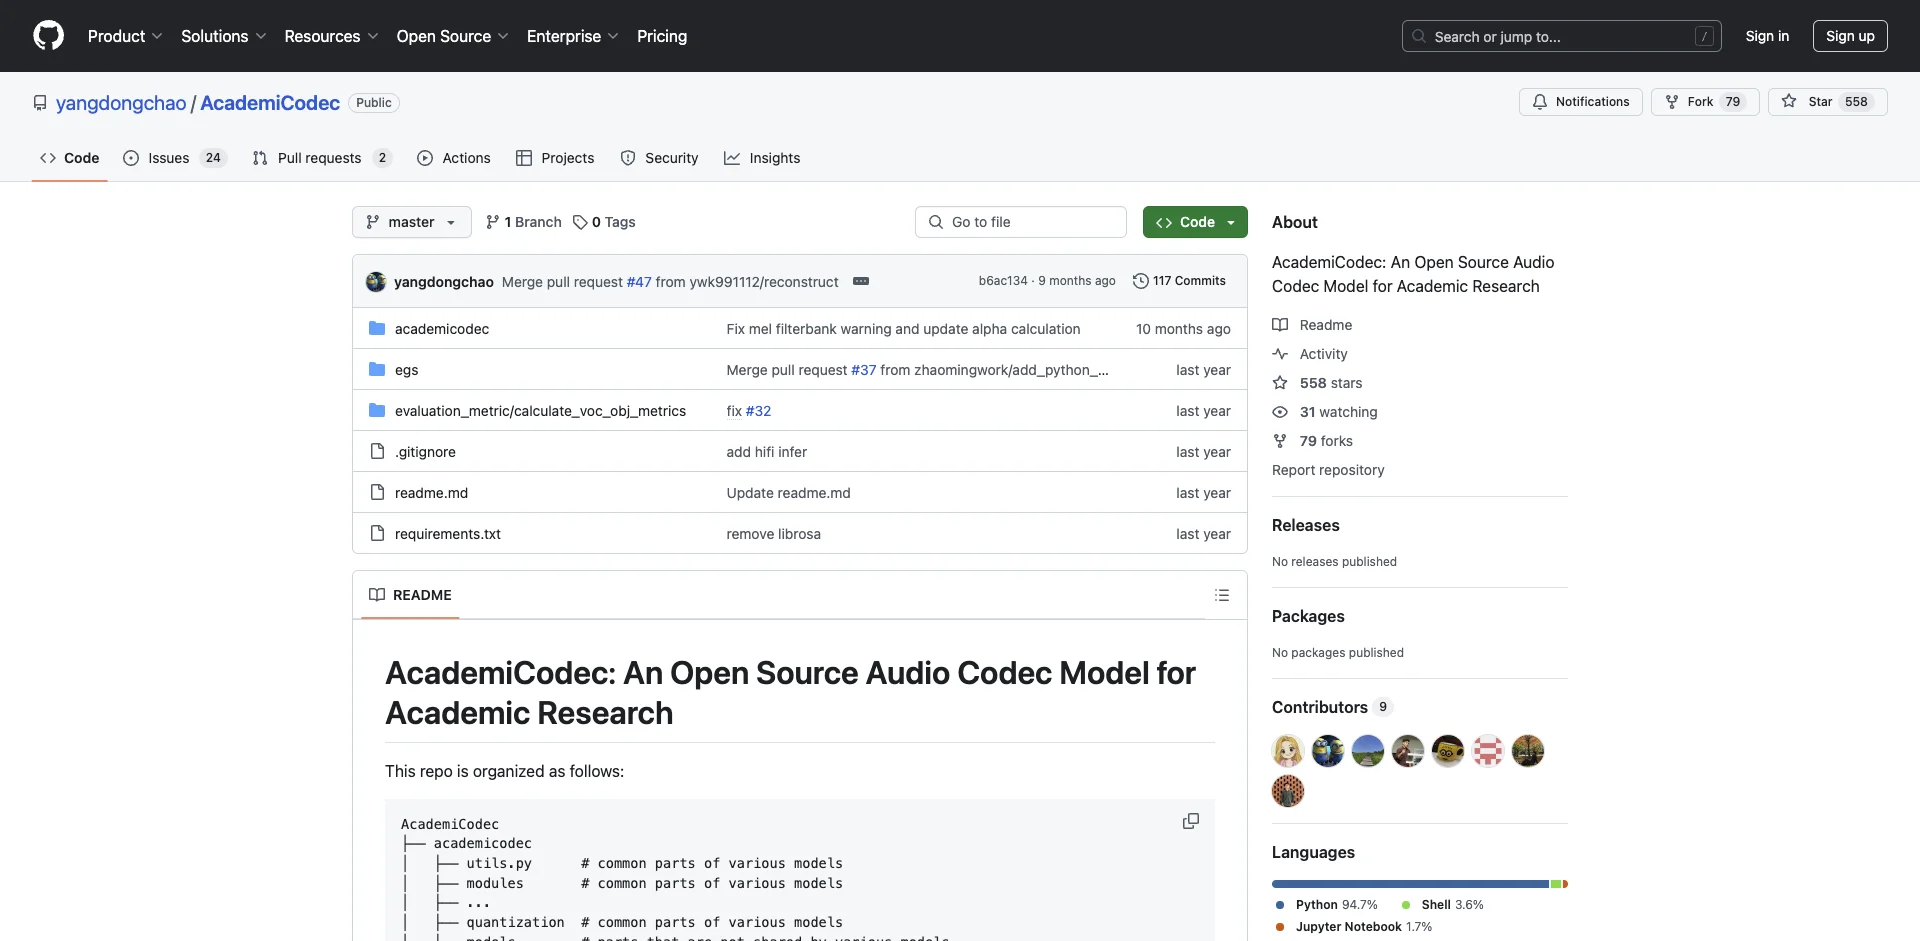Switch to the Code tab
Viewport: 1920px width, 941px height.
coord(69,158)
